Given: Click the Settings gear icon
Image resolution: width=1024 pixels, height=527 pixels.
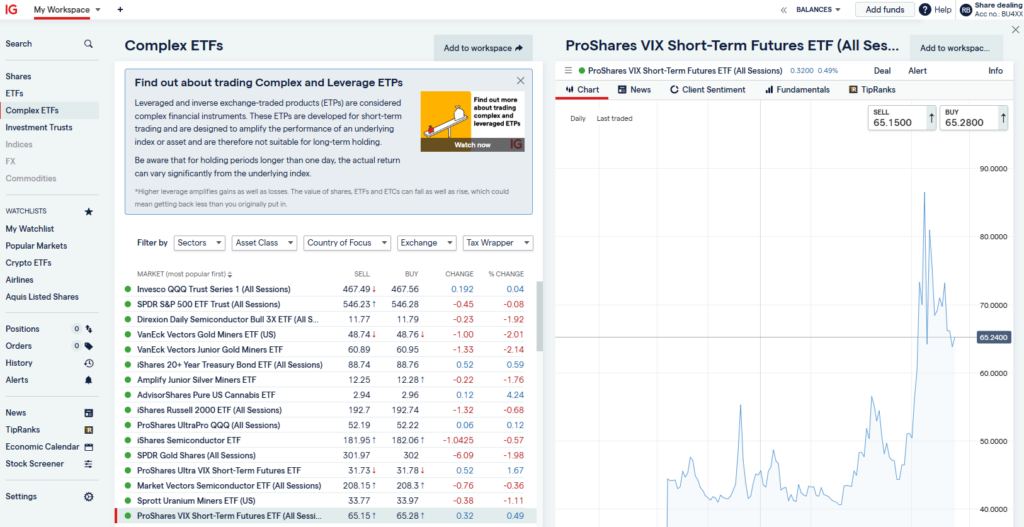Looking at the screenshot, I should 89,496.
